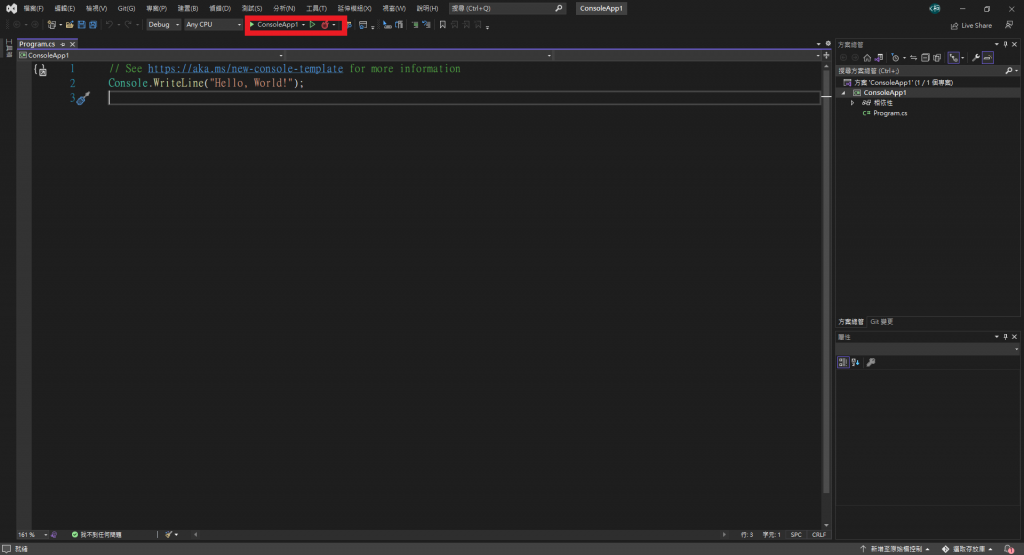Open the 工具(T) Tools menu

316,8
